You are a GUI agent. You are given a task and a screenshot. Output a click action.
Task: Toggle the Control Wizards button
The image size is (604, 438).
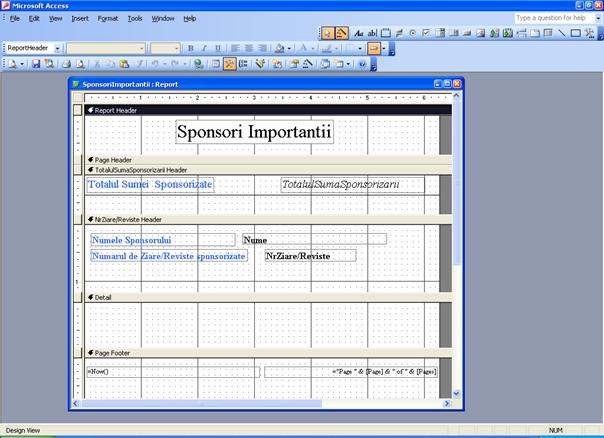pyautogui.click(x=342, y=33)
